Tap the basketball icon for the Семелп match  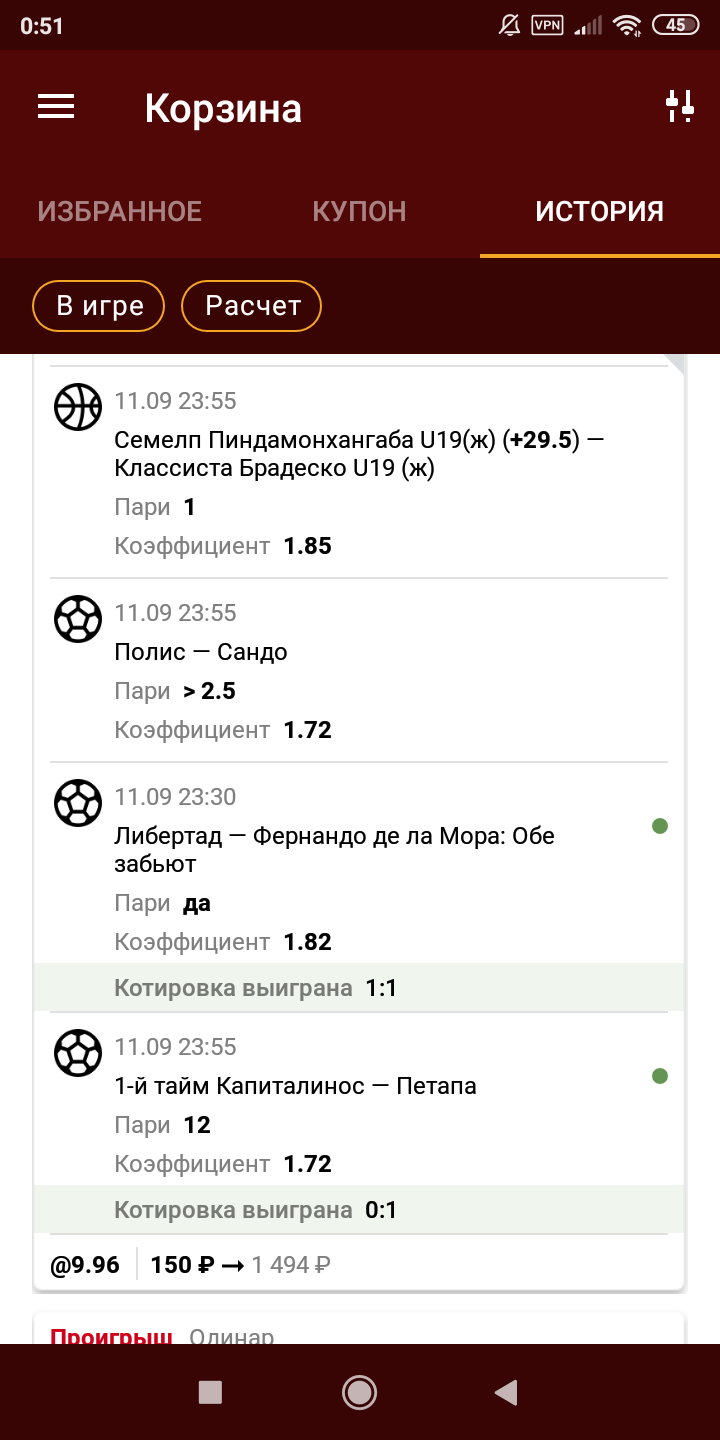(77, 406)
